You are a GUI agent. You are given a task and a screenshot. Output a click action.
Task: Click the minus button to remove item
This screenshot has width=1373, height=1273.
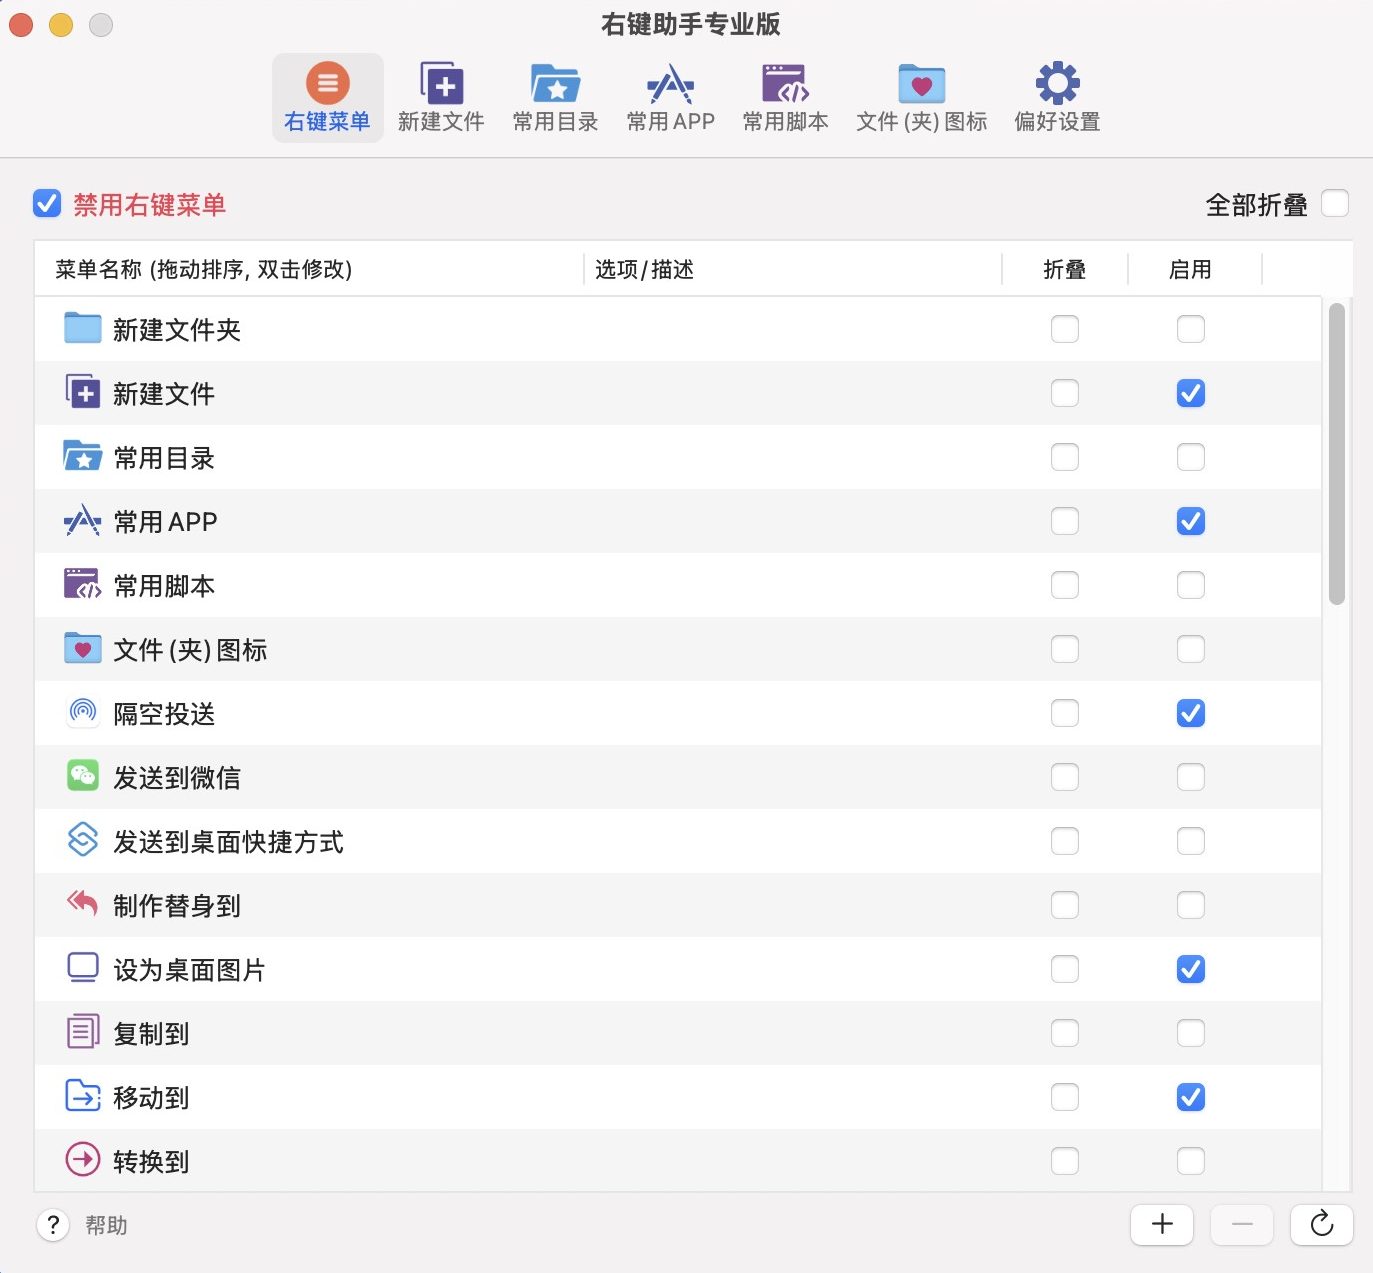(1242, 1224)
